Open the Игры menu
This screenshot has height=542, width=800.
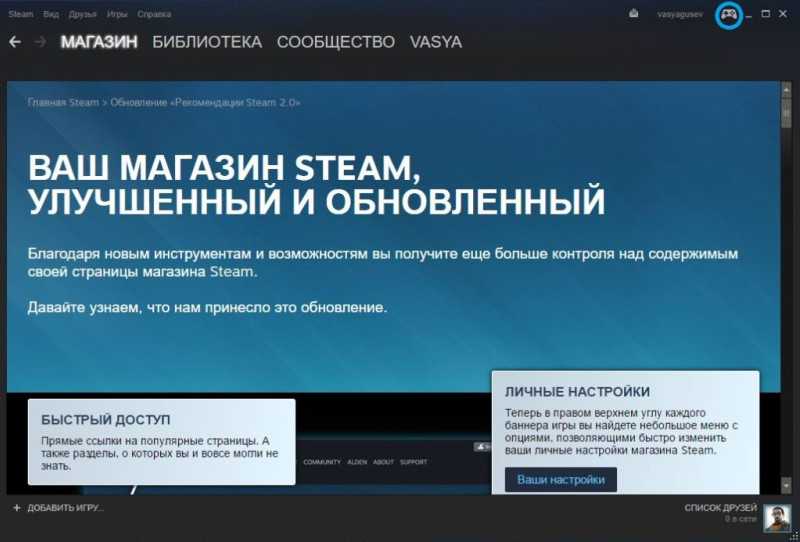tap(117, 14)
